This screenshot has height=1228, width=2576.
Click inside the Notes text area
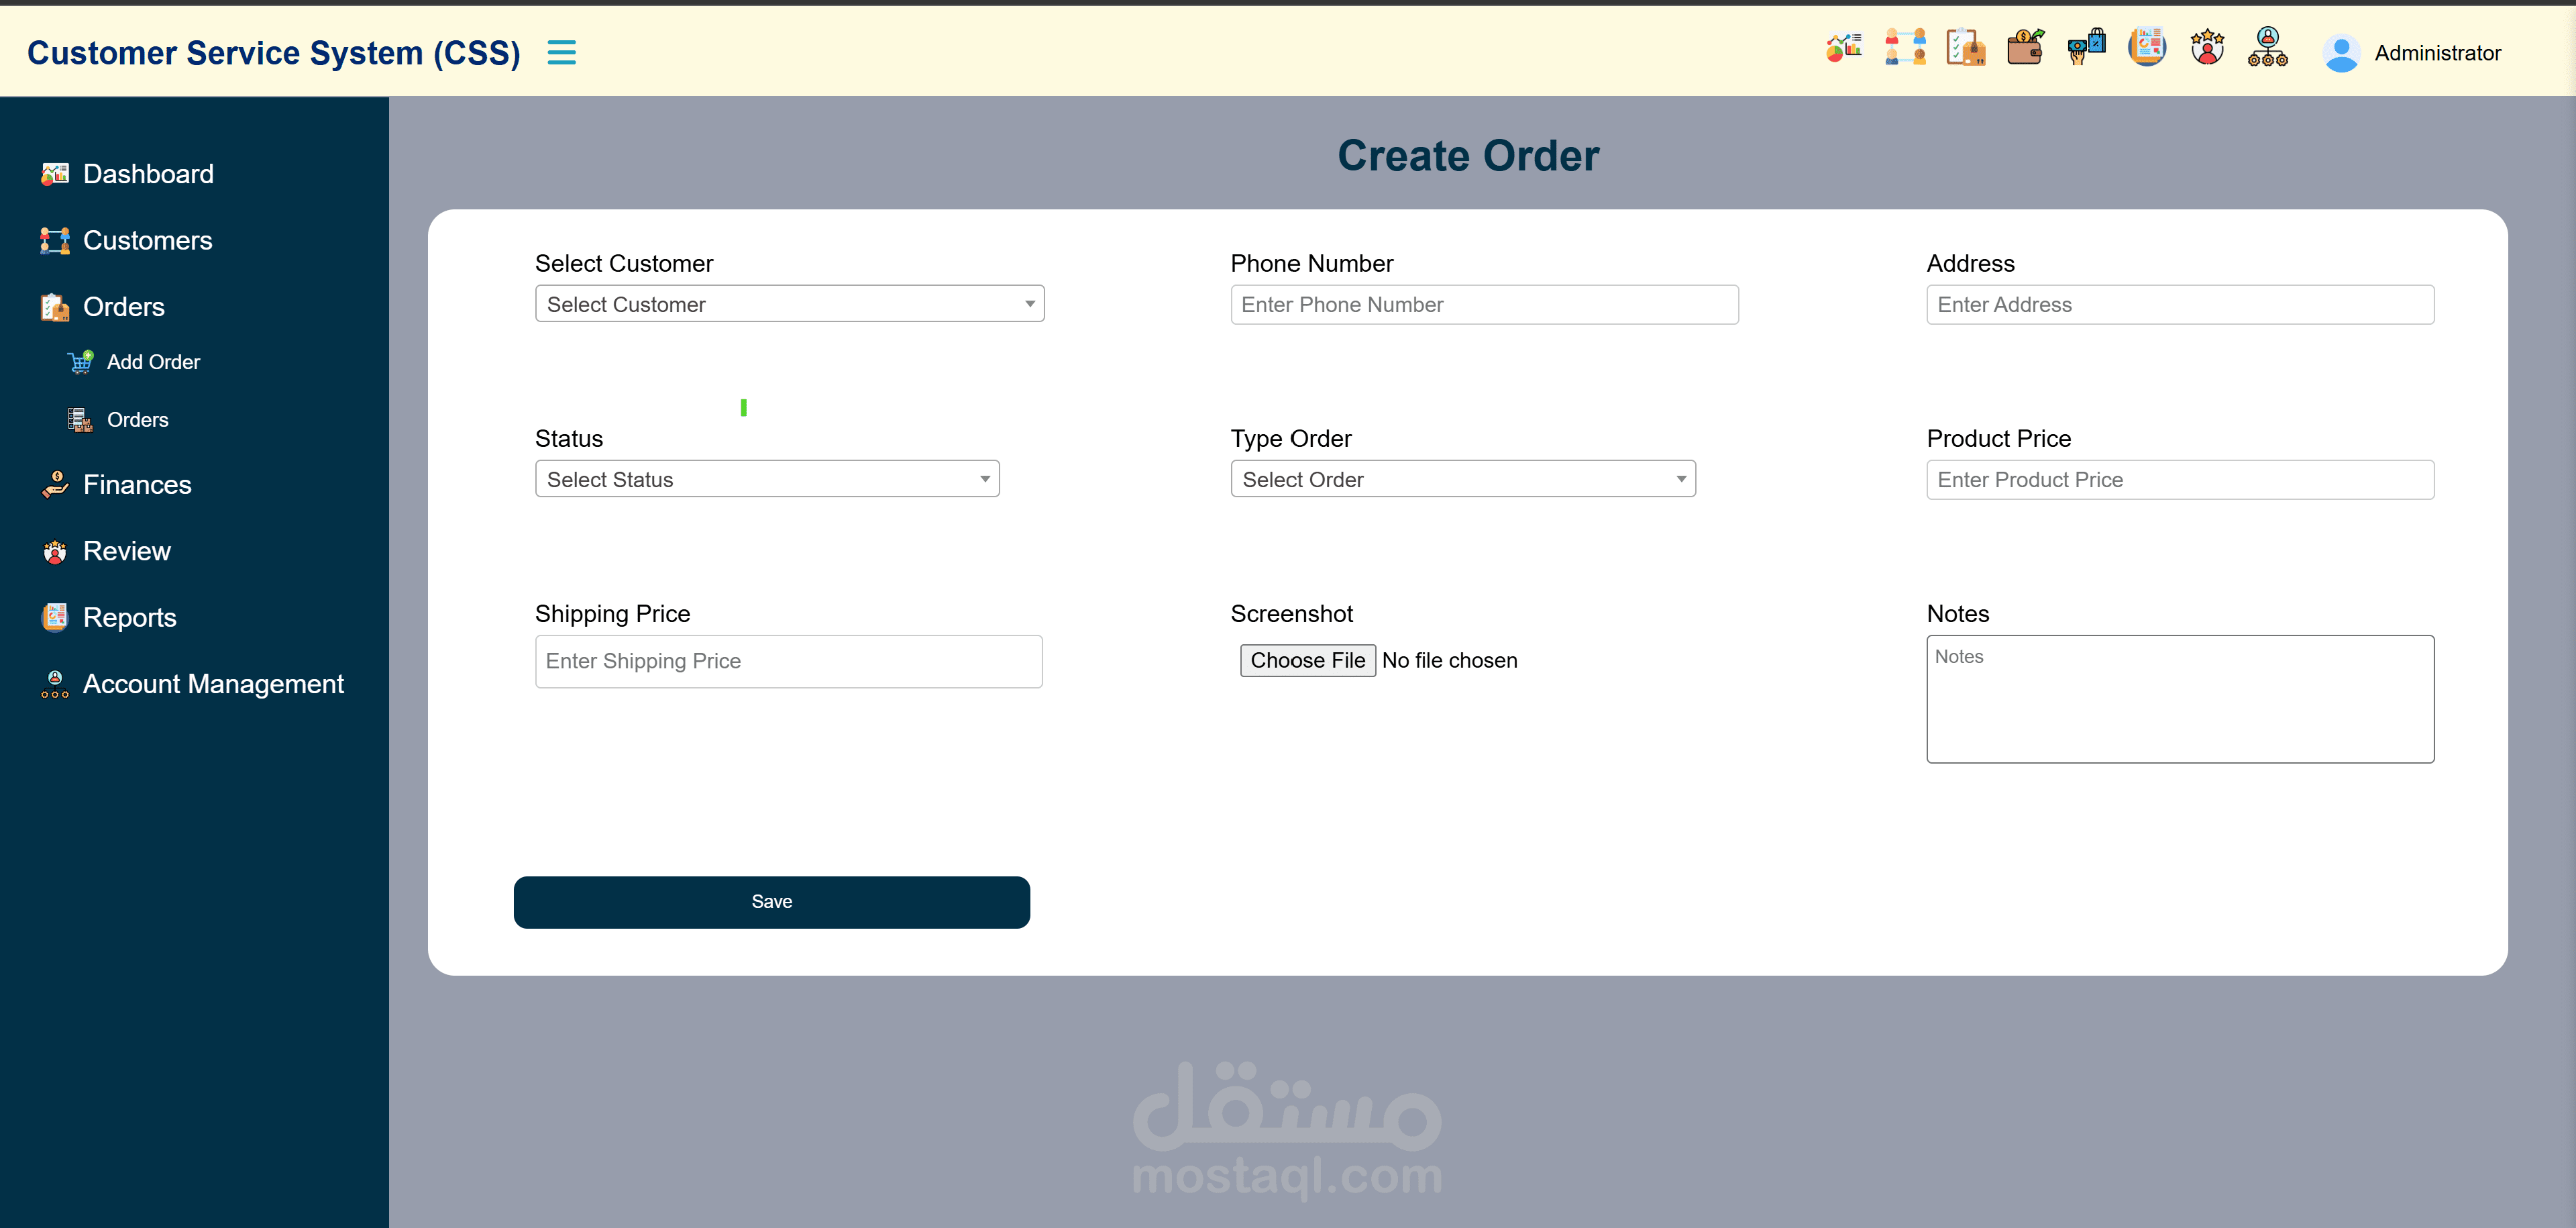pyautogui.click(x=2179, y=699)
